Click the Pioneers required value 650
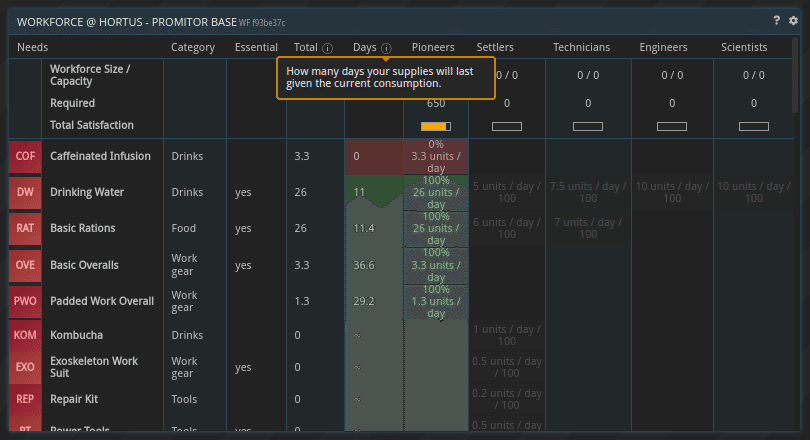810x440 pixels. point(436,103)
